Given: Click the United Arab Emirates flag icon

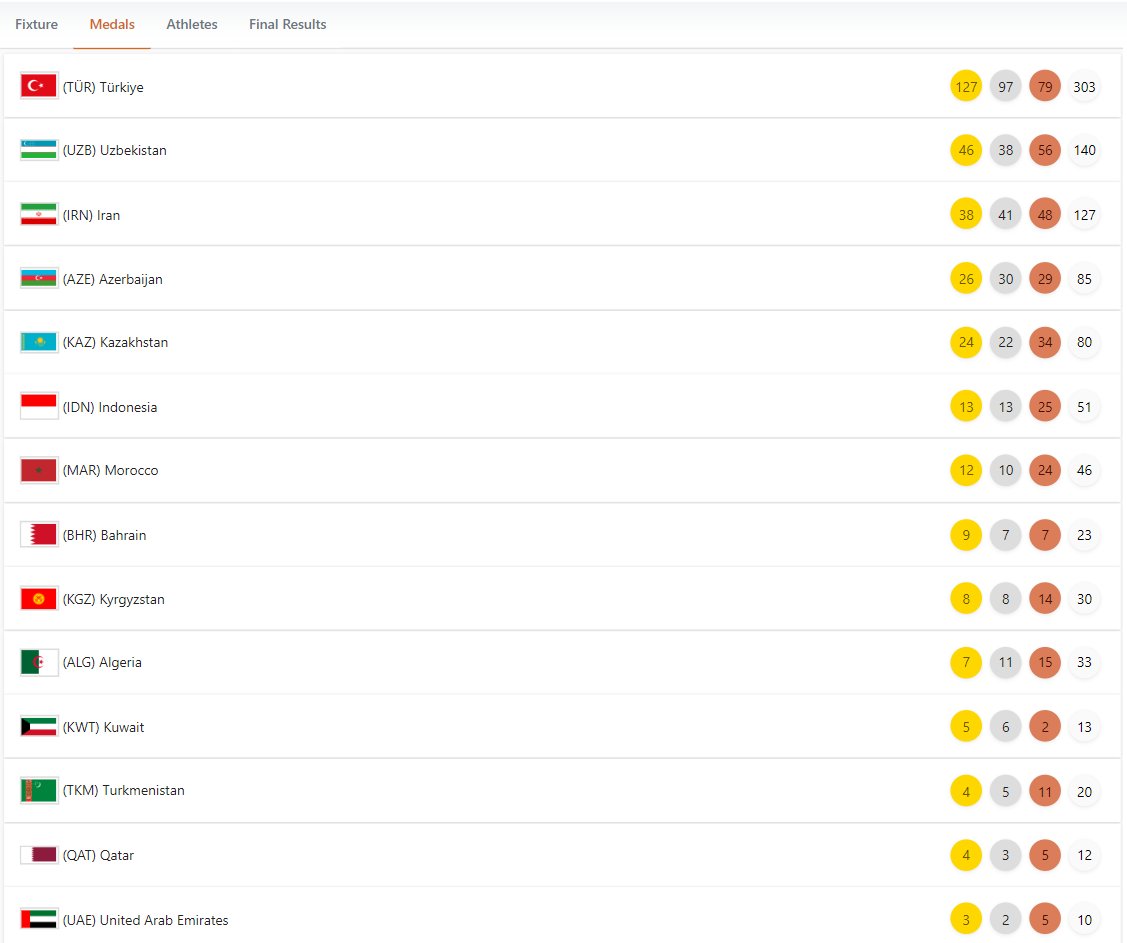Looking at the screenshot, I should click(39, 919).
